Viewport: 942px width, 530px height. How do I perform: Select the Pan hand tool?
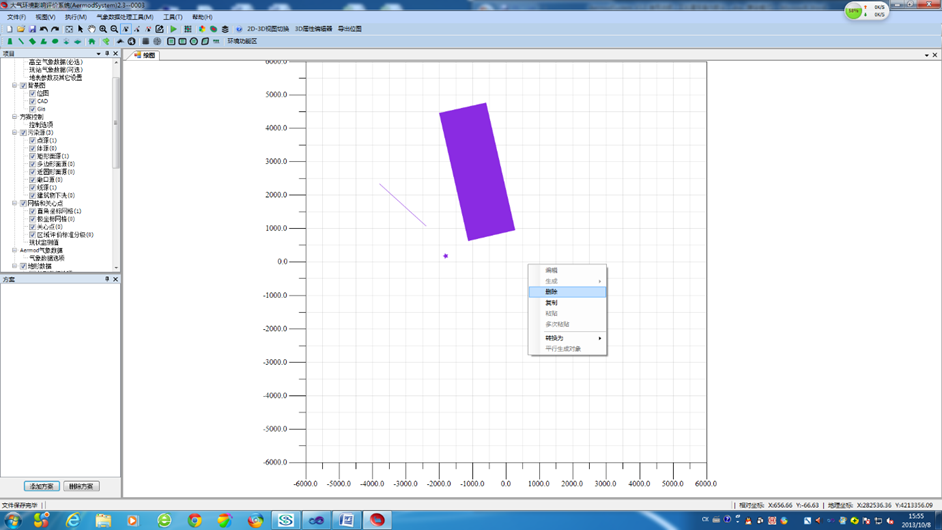(92, 29)
